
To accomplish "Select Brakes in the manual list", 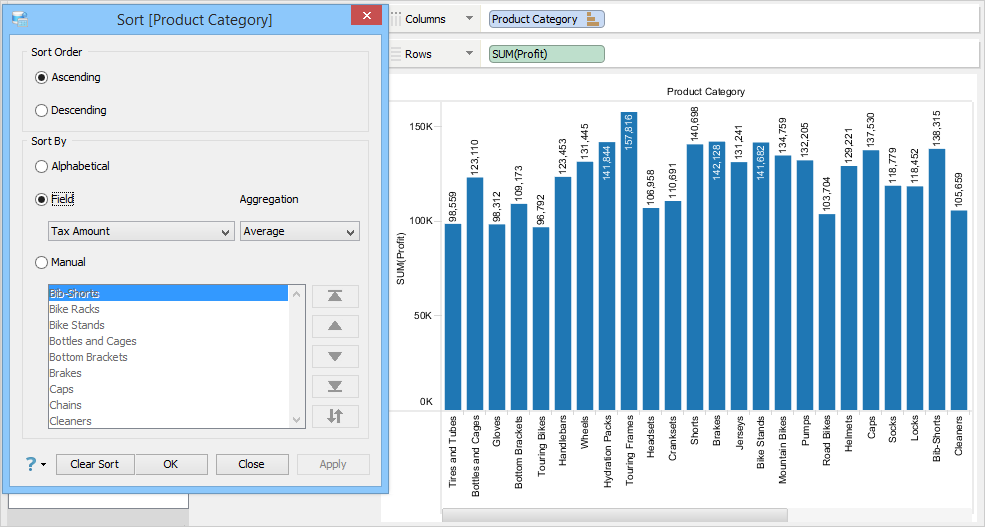I will point(168,373).
